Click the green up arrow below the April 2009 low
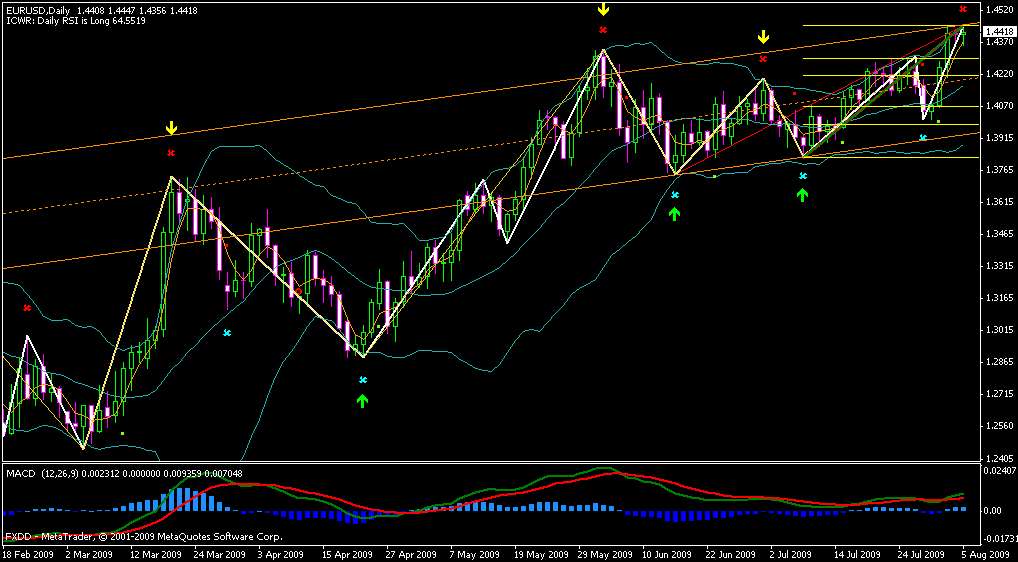 coord(362,400)
